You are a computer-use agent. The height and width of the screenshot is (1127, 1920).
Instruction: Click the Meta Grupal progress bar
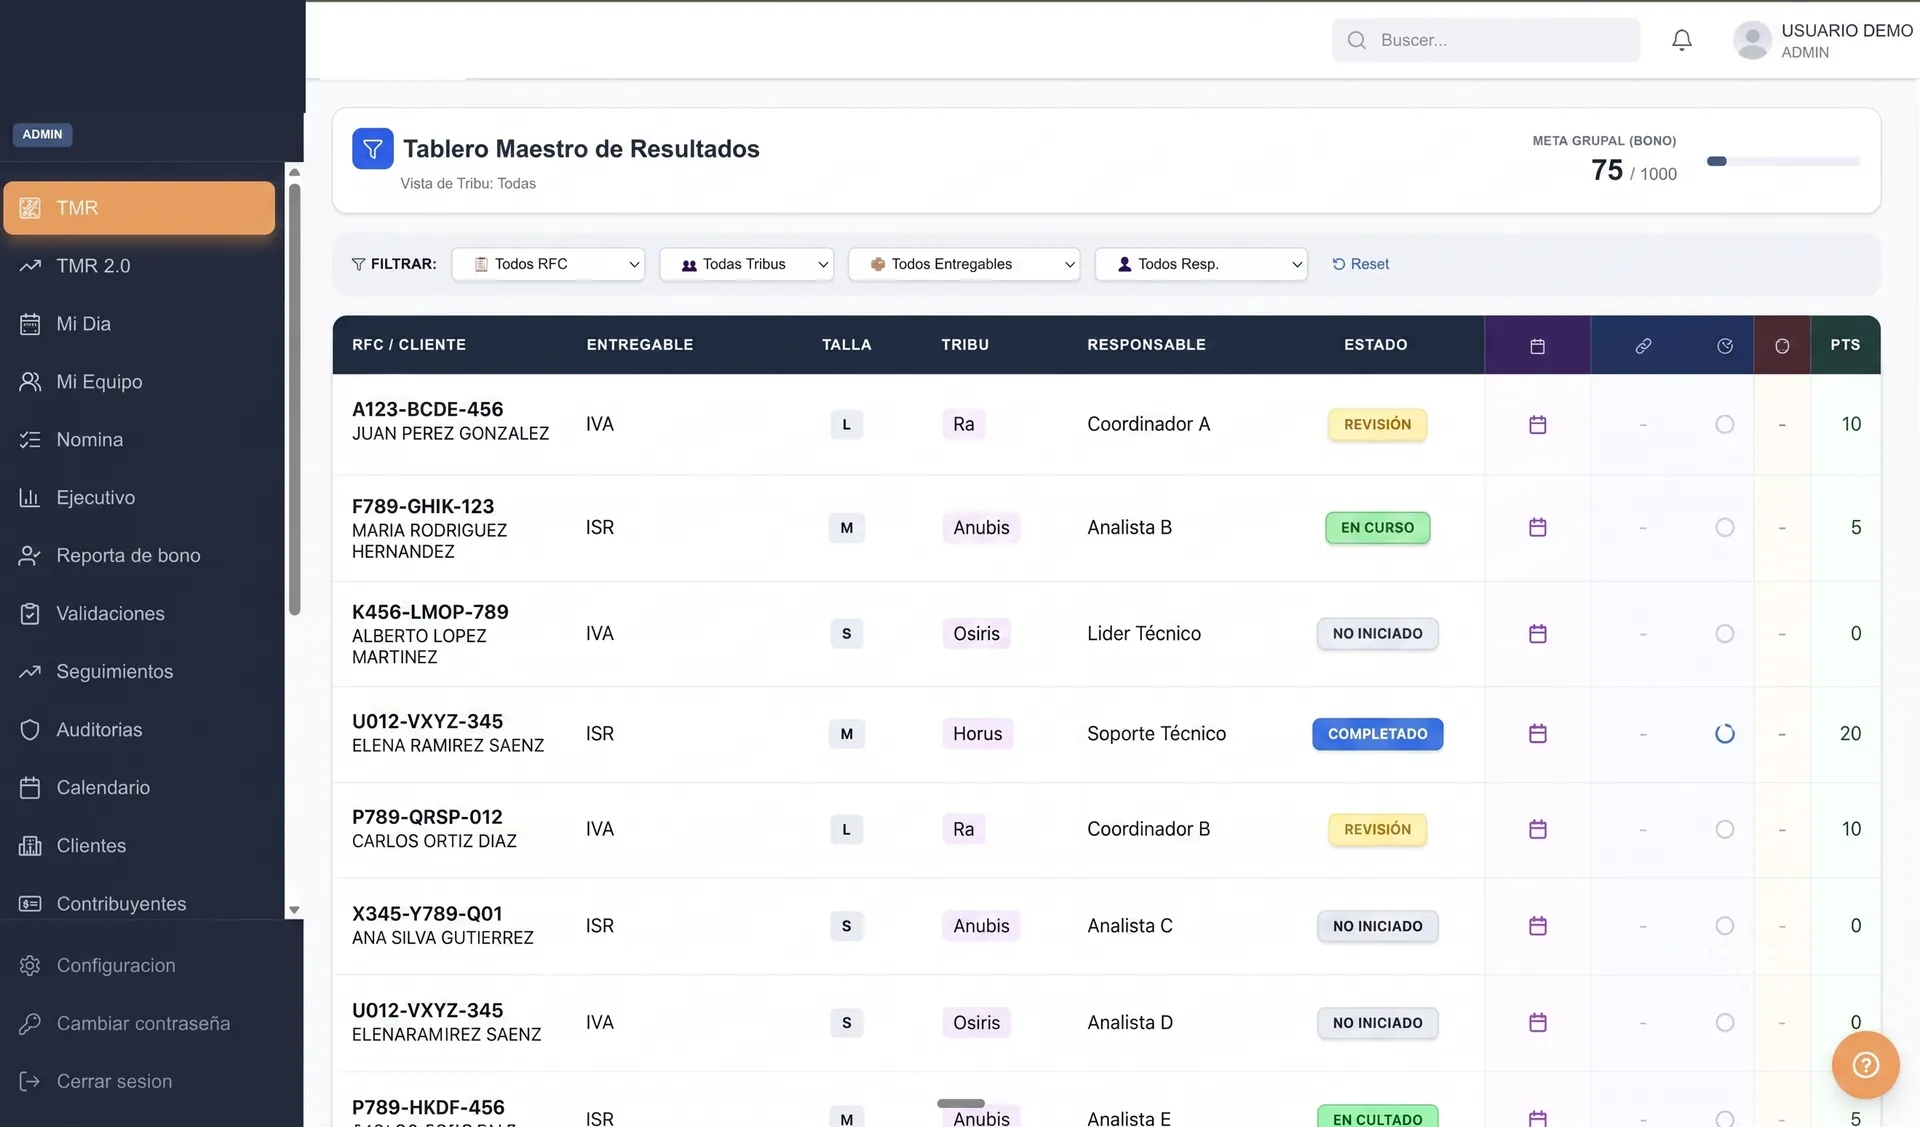tap(1783, 161)
